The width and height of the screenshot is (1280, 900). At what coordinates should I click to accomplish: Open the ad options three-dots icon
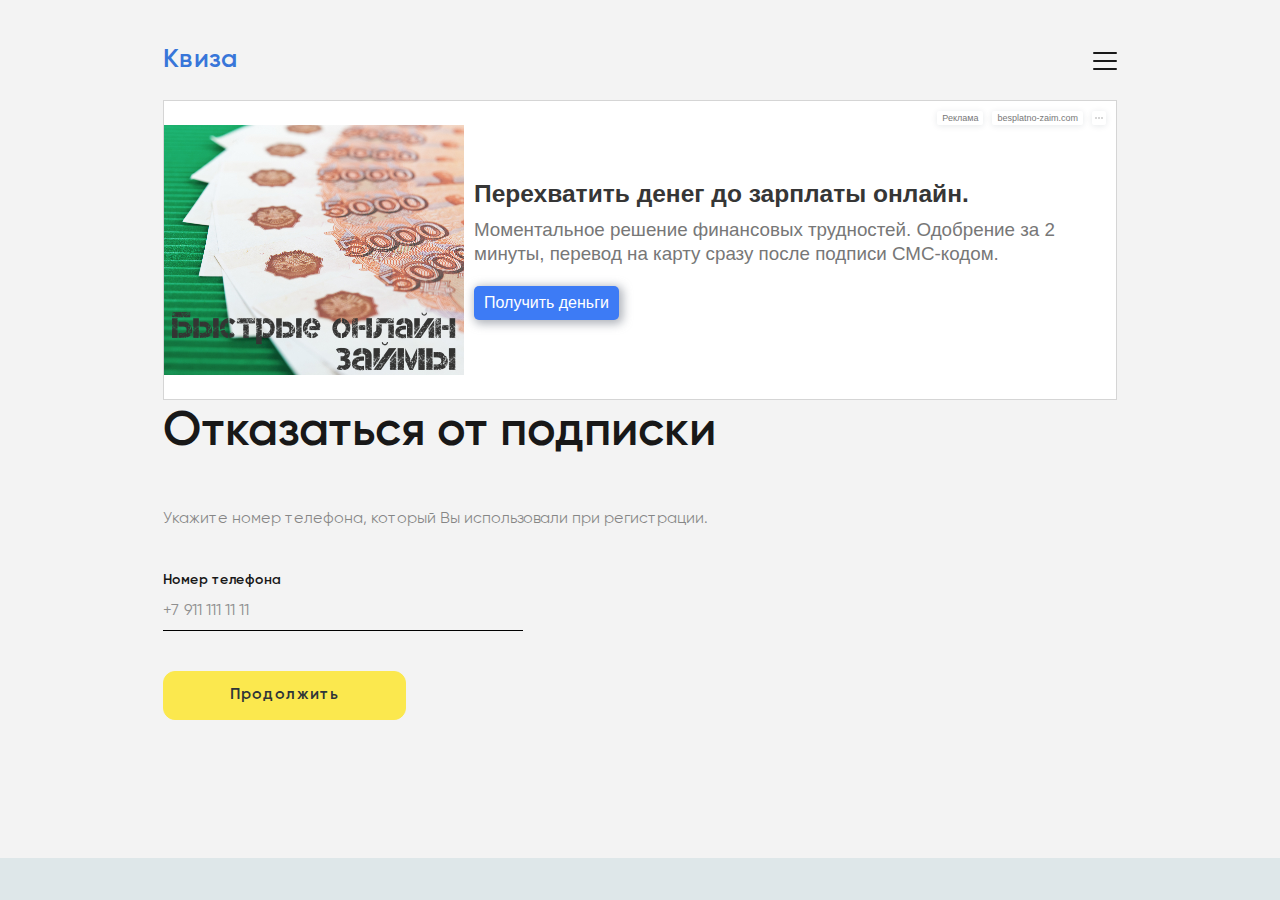click(1099, 118)
